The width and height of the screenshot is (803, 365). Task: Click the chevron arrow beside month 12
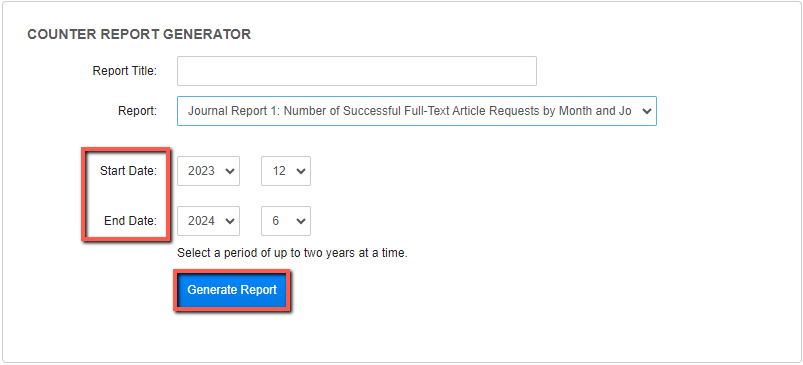pyautogui.click(x=301, y=171)
